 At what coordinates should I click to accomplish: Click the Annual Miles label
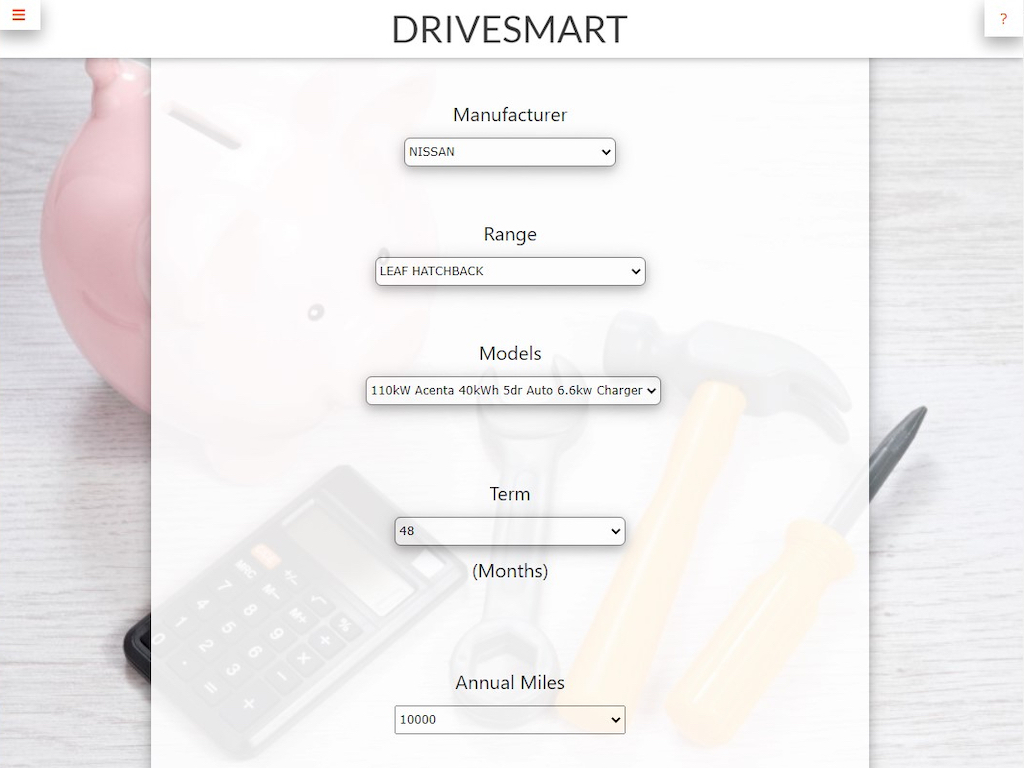coord(509,682)
